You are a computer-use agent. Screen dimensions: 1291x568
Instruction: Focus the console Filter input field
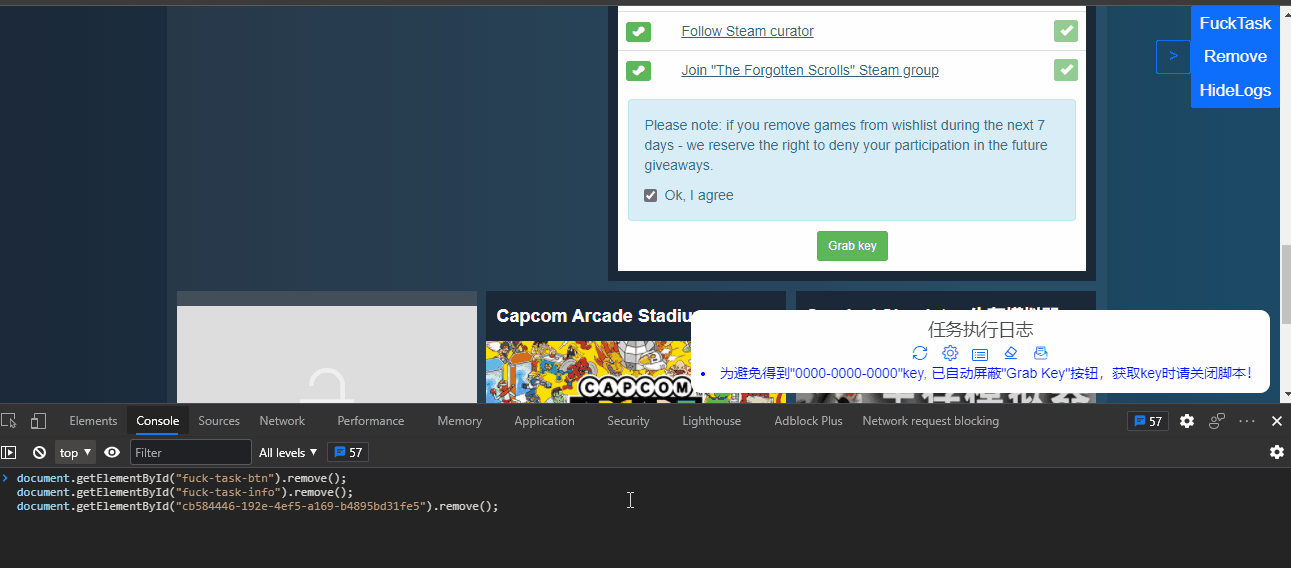point(191,452)
